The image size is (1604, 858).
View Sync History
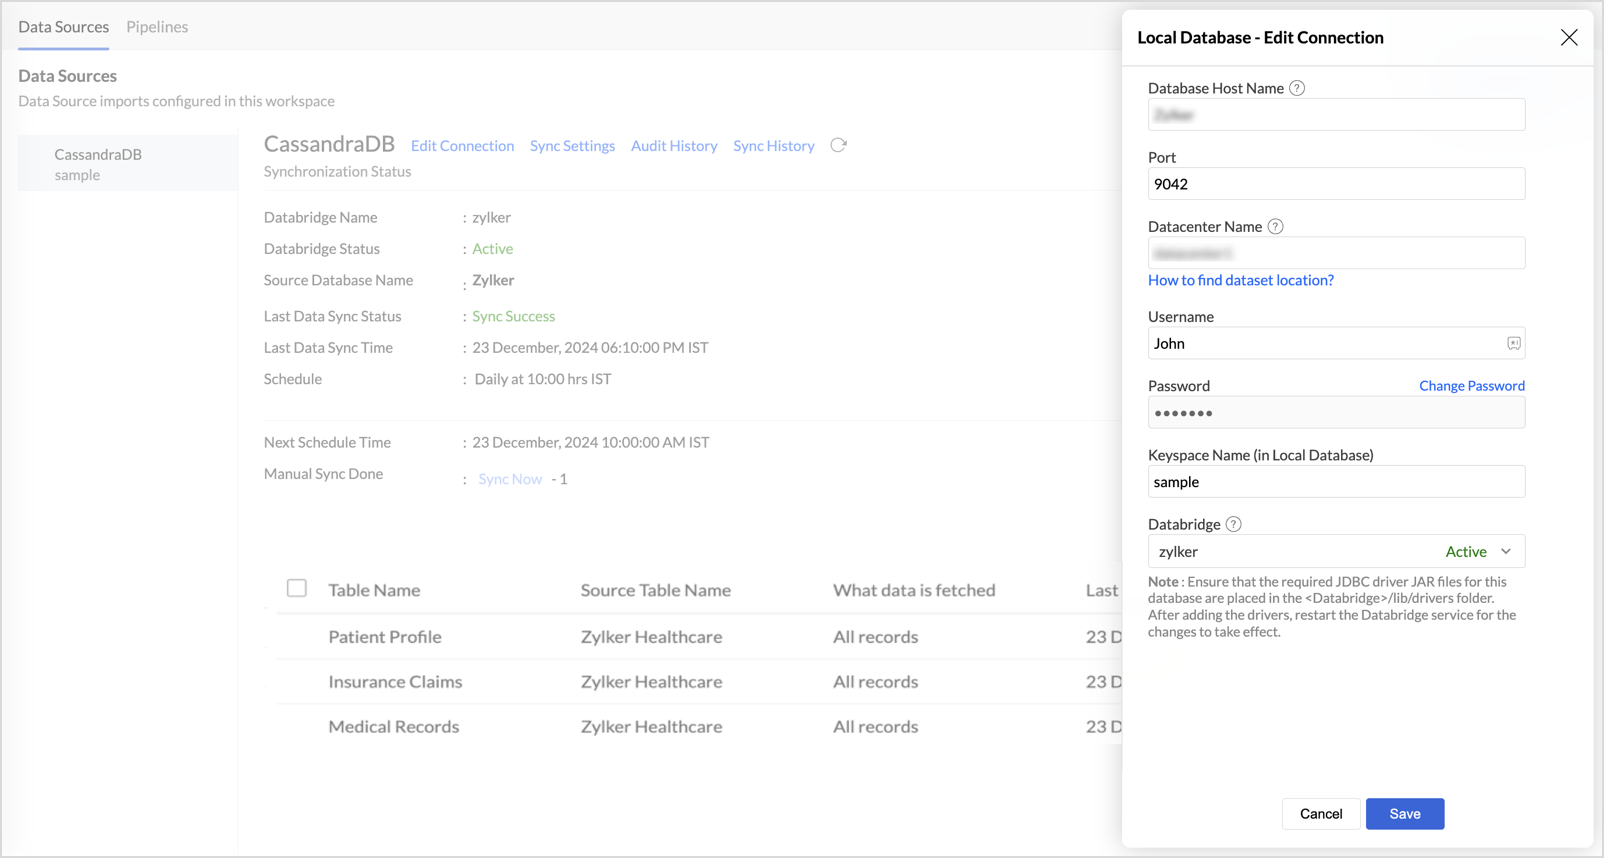click(773, 146)
